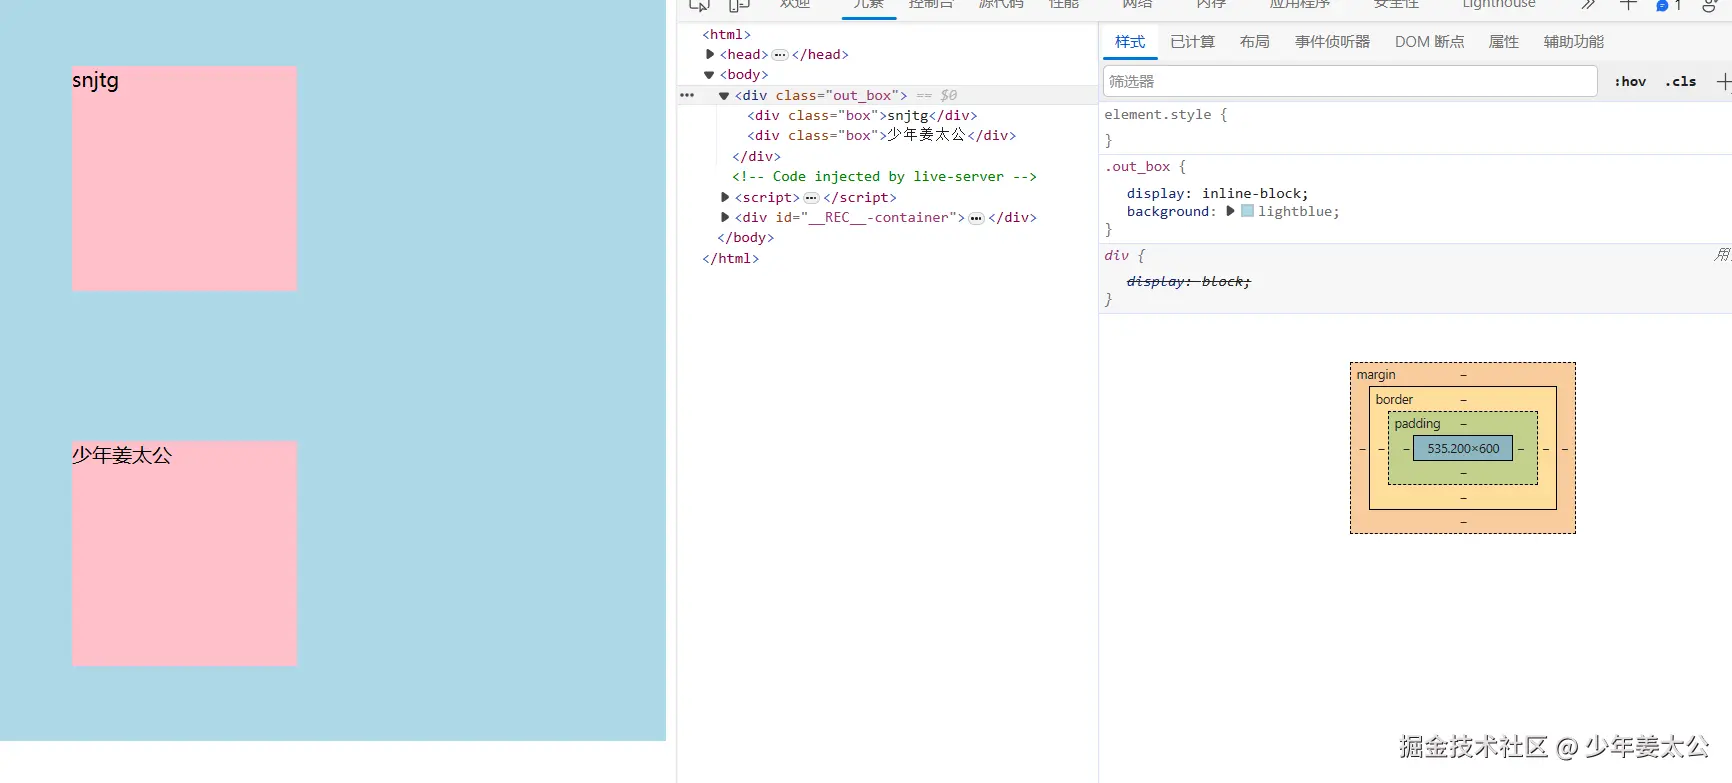This screenshot has width=1732, height=783.
Task: Switch to the 属性 tab
Action: click(1503, 42)
